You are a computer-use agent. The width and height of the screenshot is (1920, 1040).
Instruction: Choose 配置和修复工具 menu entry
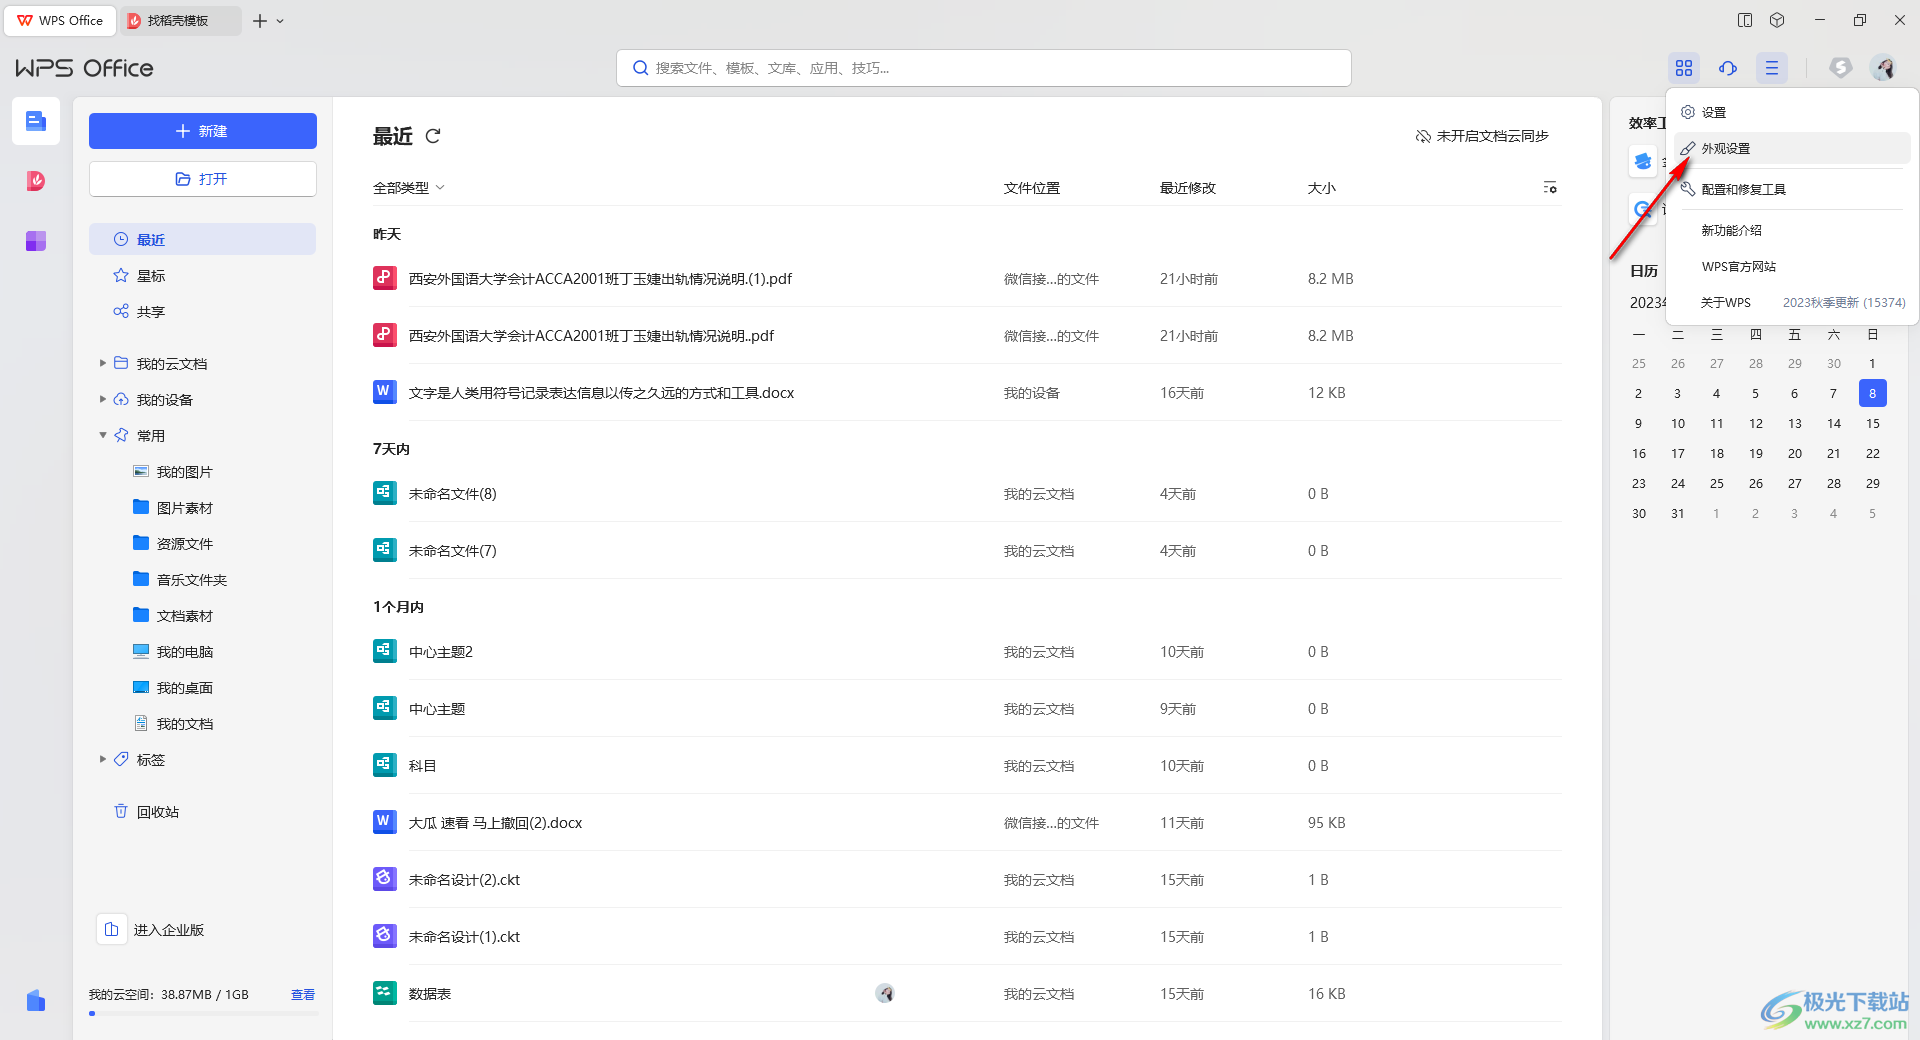pyautogui.click(x=1792, y=189)
